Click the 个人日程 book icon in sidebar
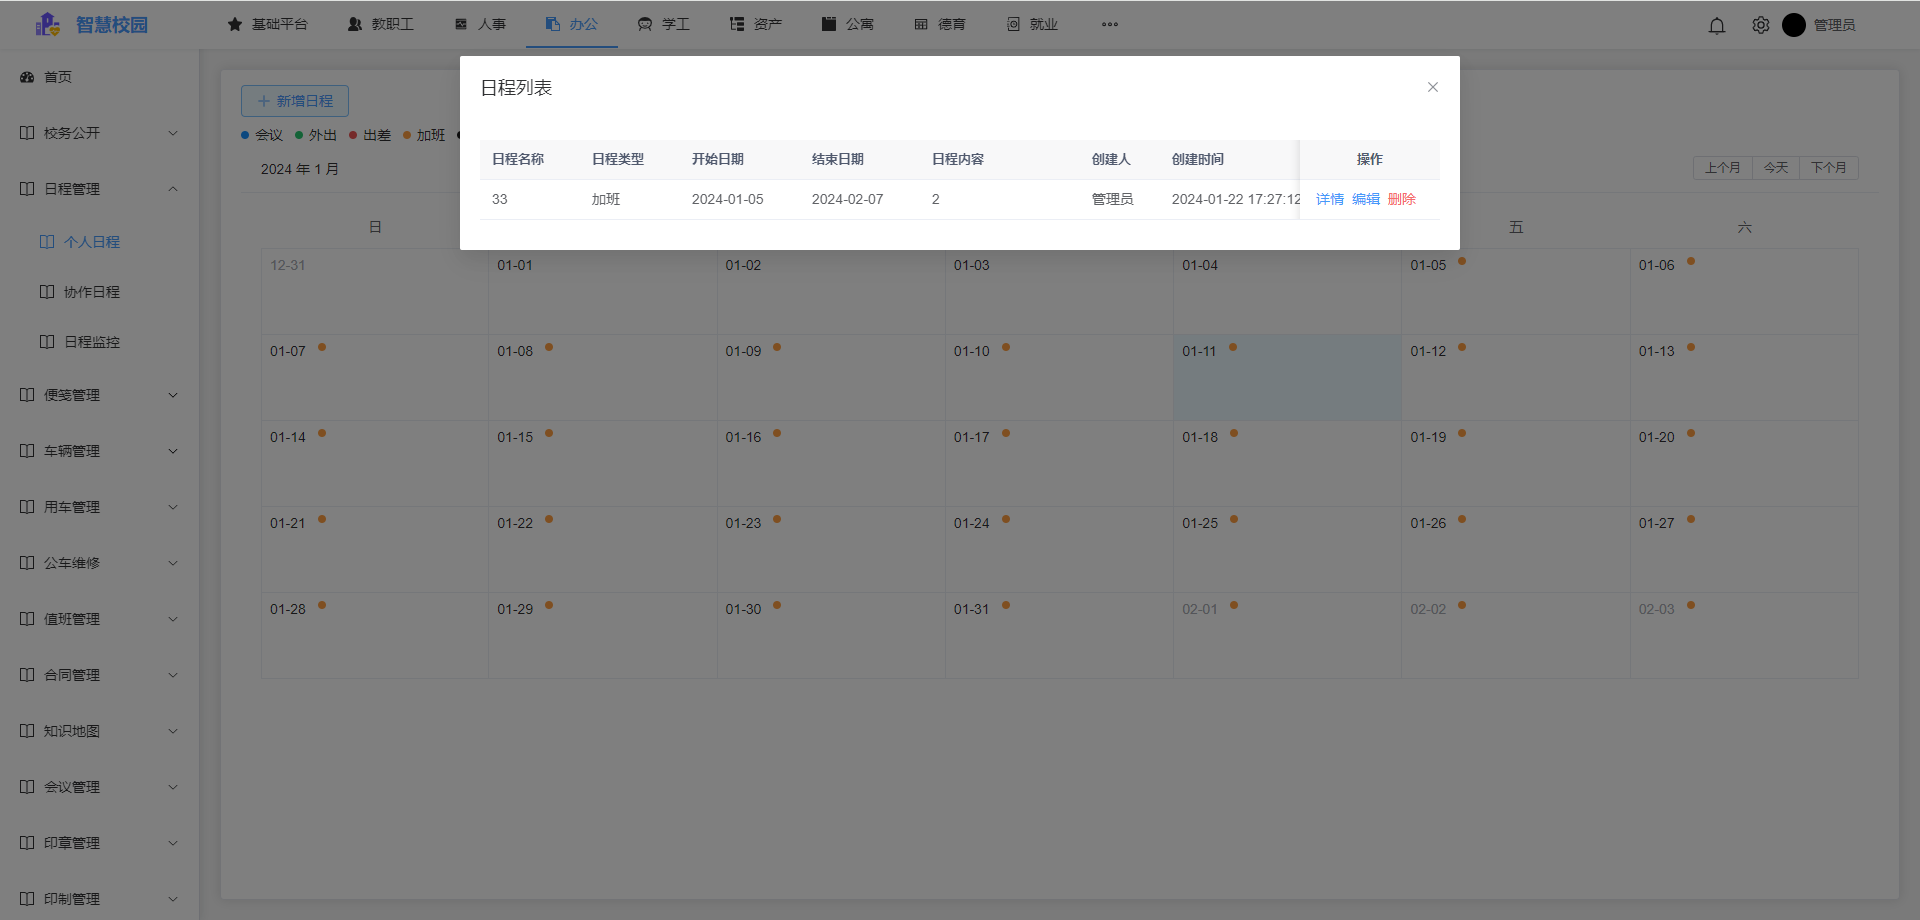The width and height of the screenshot is (1920, 920). click(x=47, y=242)
